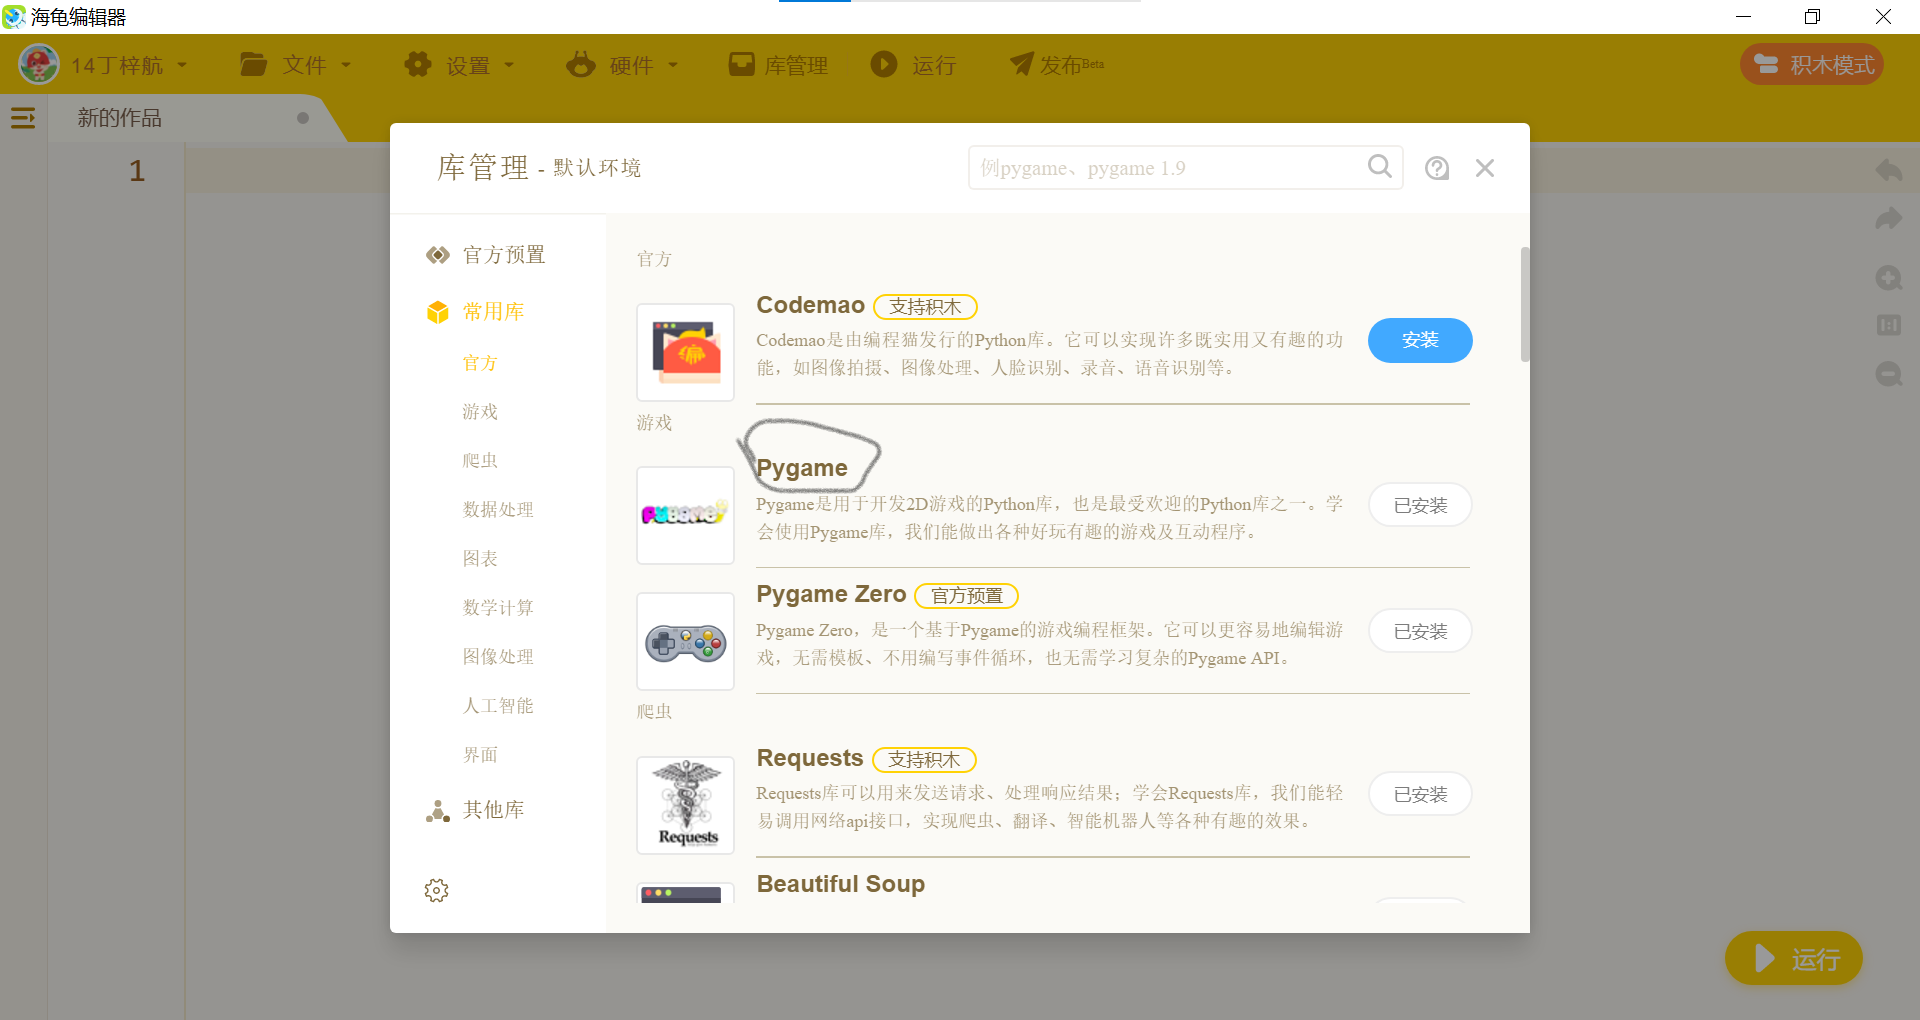Open the environment settings gear icon
Image resolution: width=1920 pixels, height=1020 pixels.
(437, 890)
